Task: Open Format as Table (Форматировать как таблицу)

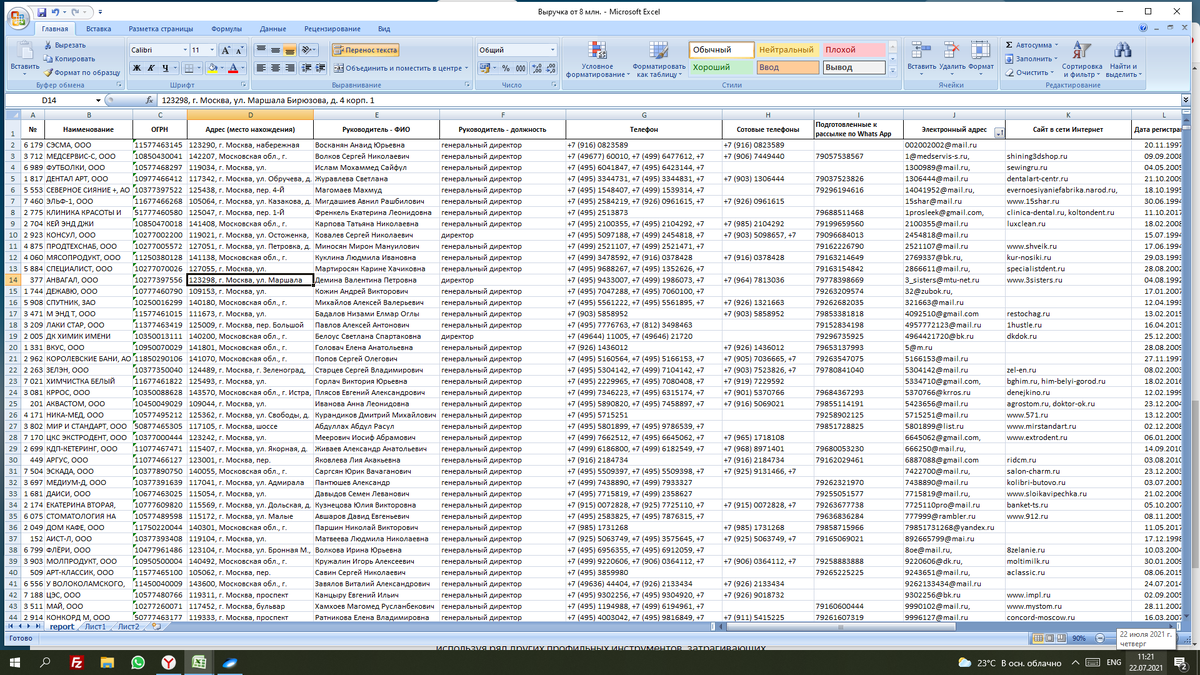Action: click(658, 60)
